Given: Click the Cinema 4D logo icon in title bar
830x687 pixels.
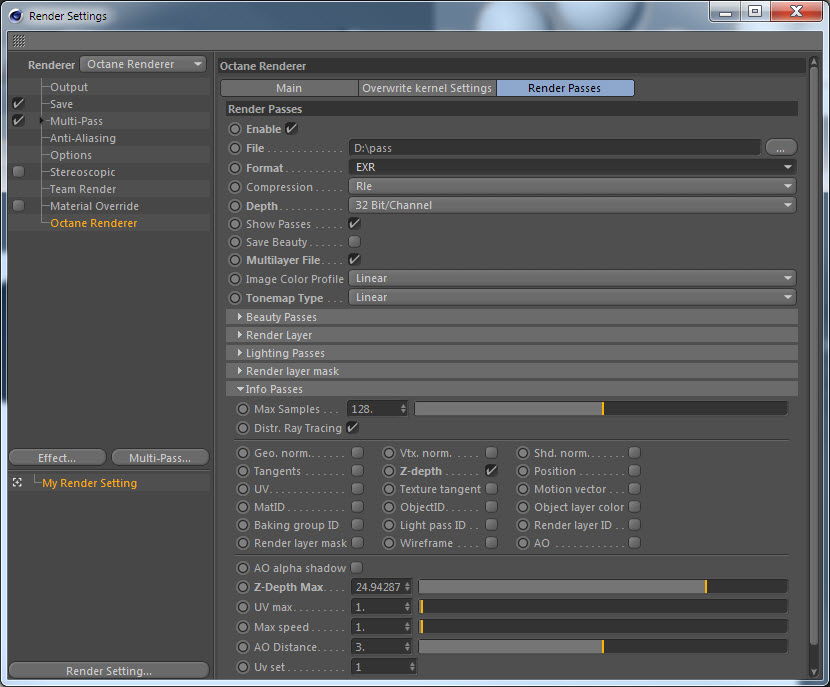Looking at the screenshot, I should 16,16.
